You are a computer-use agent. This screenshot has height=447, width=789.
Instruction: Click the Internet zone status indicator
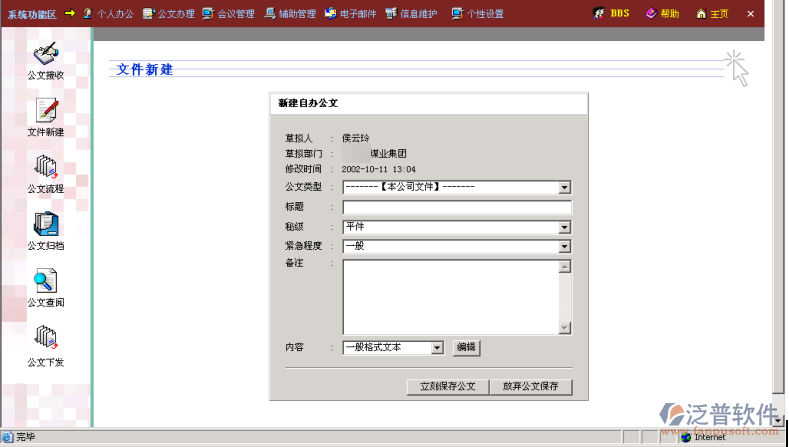(x=704, y=437)
